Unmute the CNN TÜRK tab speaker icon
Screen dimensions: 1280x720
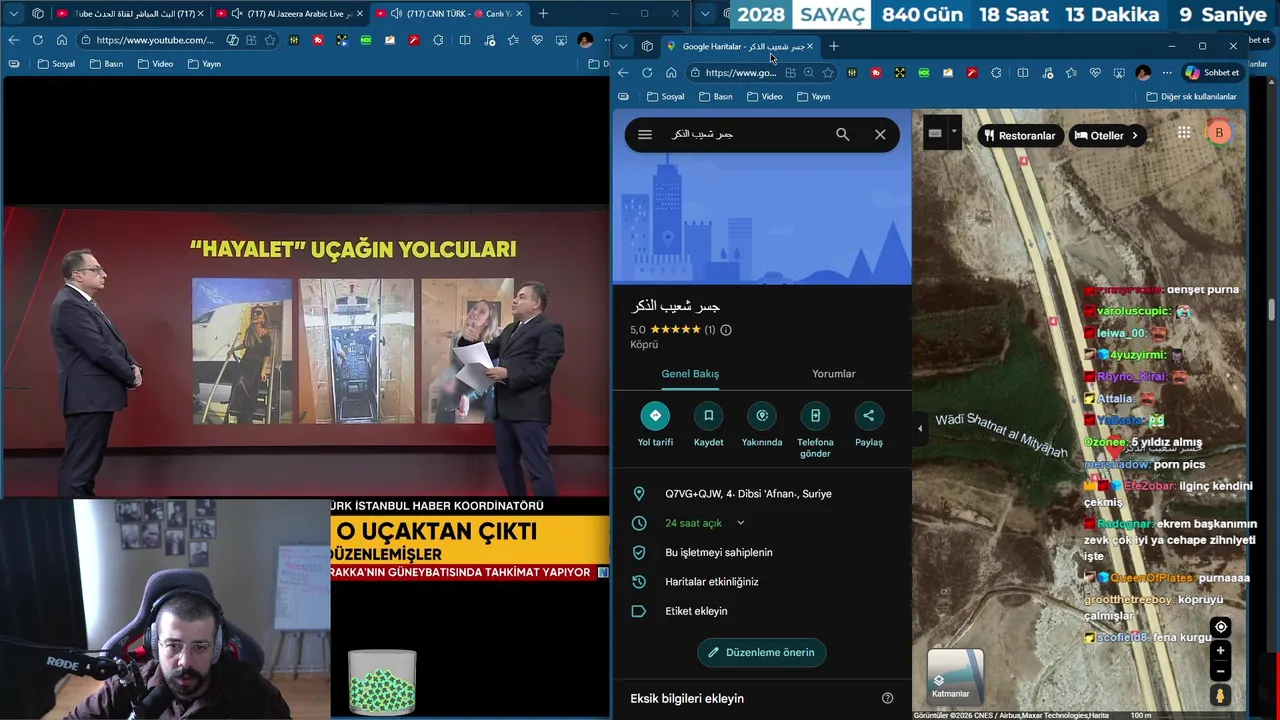tap(396, 13)
